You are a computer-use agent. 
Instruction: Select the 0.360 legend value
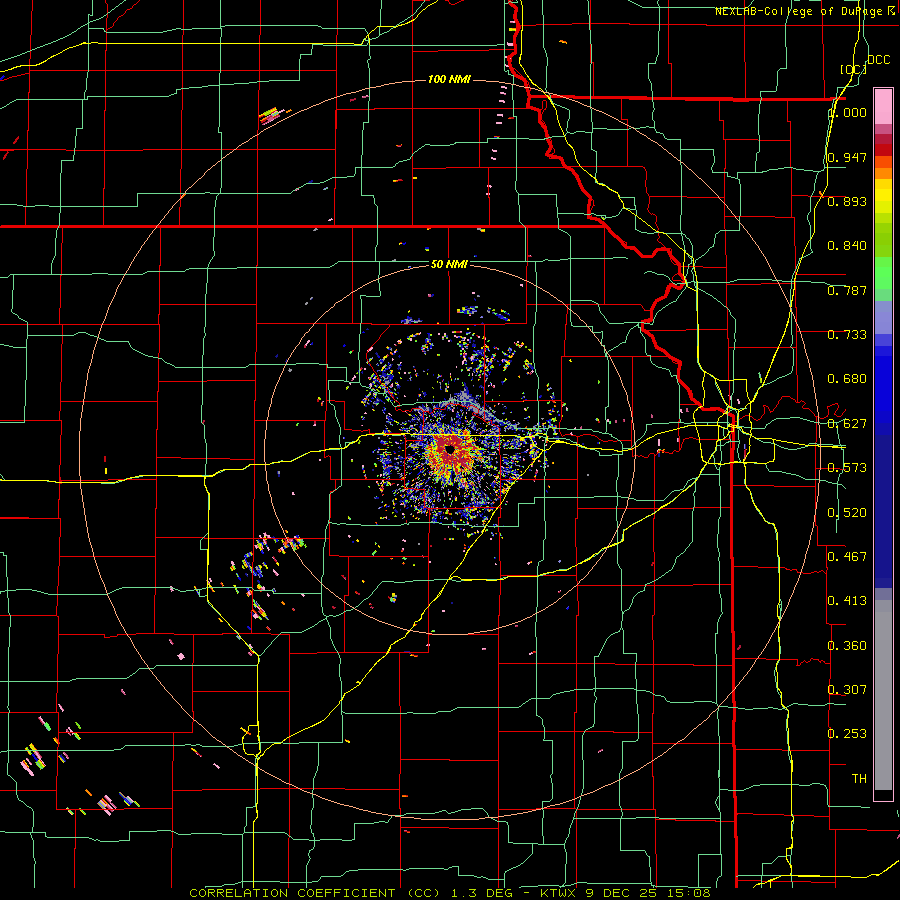point(847,646)
